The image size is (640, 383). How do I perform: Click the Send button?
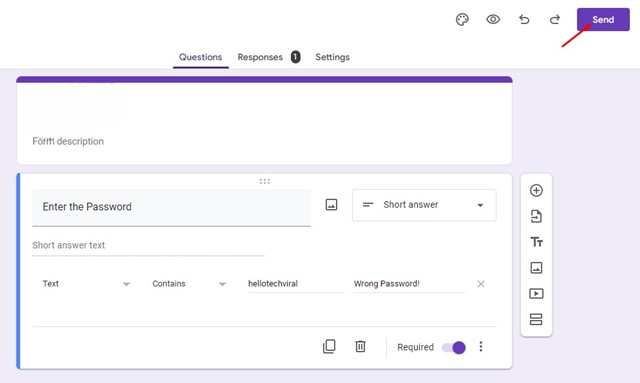(603, 19)
